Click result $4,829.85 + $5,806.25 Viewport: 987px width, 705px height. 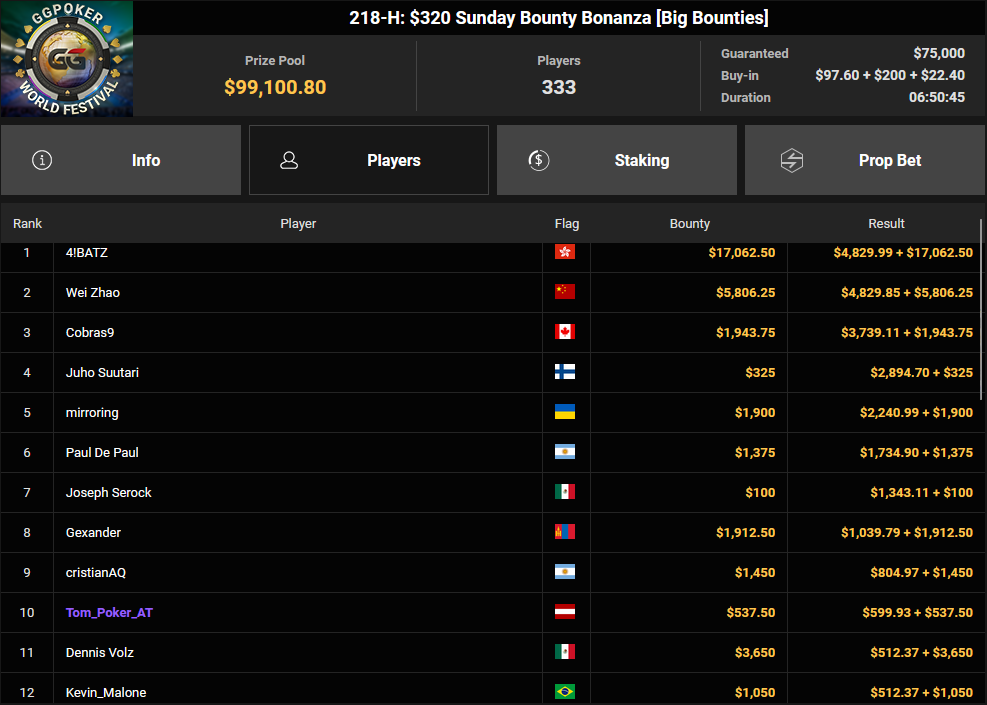(x=907, y=293)
